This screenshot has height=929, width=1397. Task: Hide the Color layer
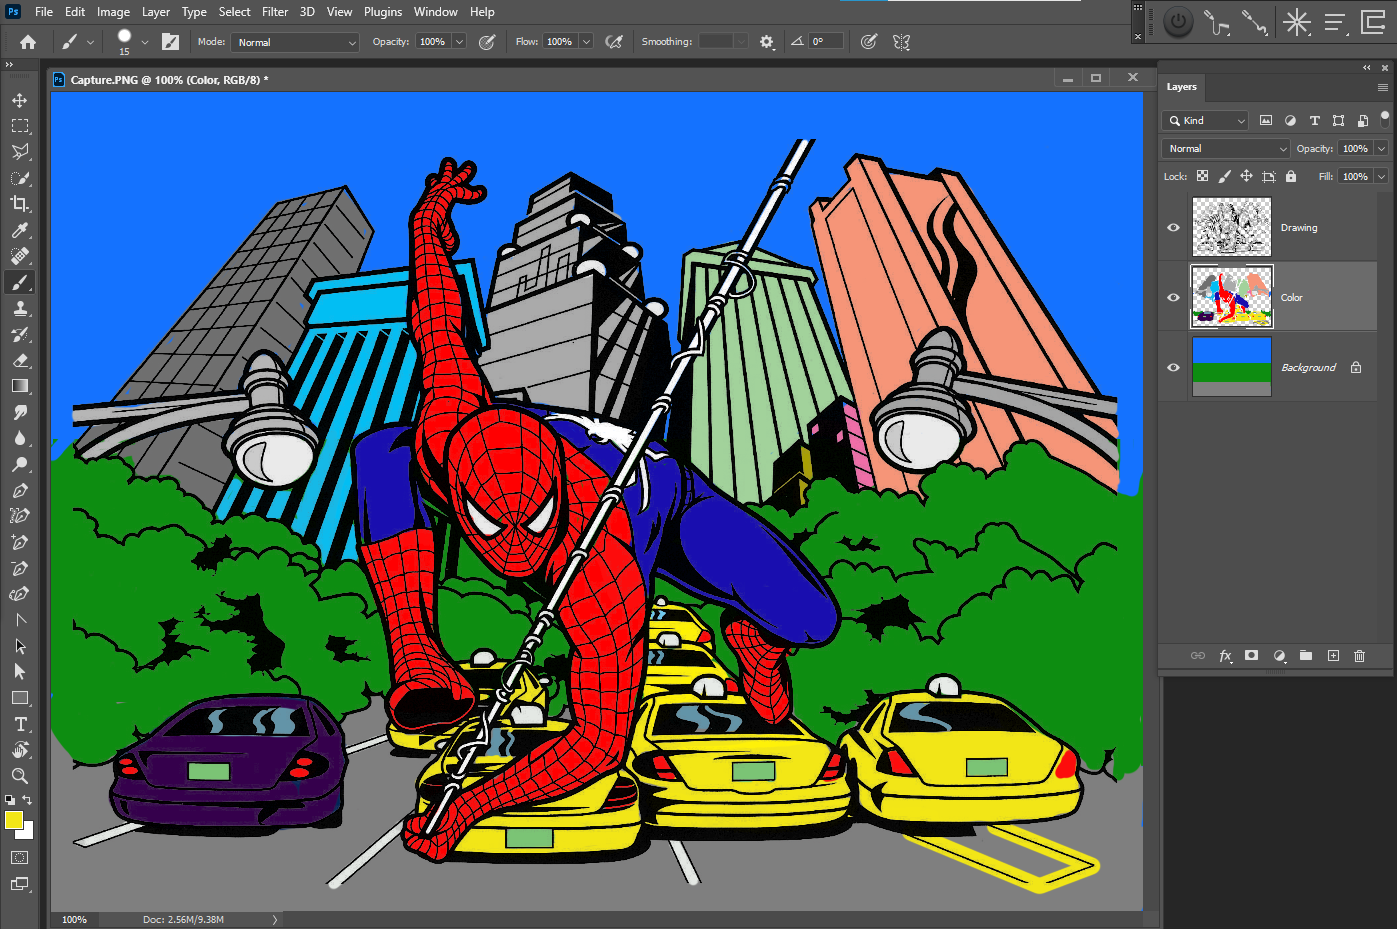1173,297
